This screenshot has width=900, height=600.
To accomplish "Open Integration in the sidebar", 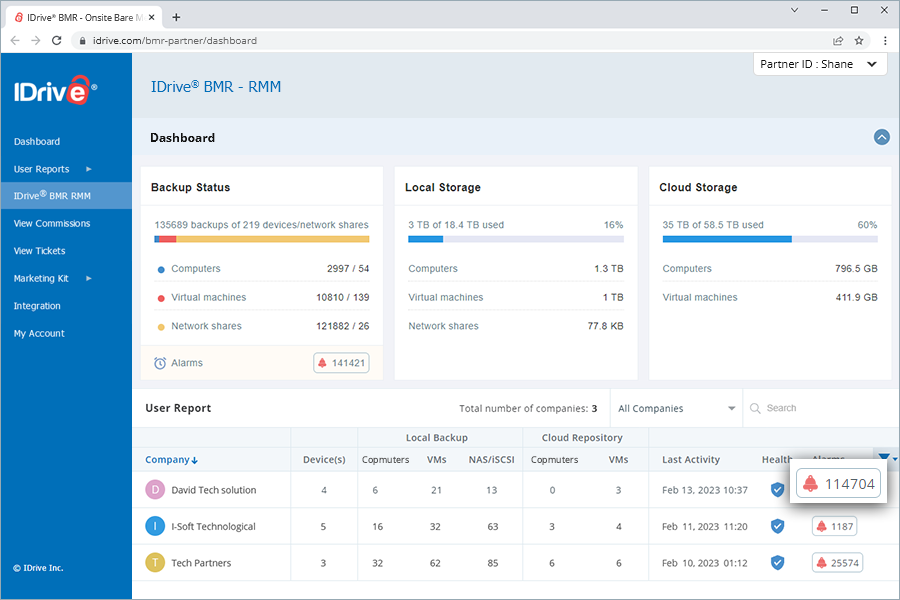I will [x=37, y=306].
